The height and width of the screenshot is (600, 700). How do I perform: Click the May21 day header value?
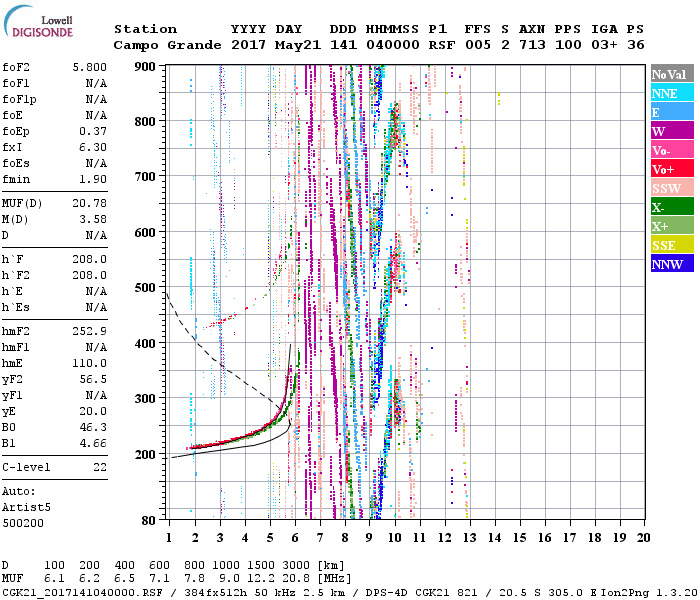[x=298, y=45]
